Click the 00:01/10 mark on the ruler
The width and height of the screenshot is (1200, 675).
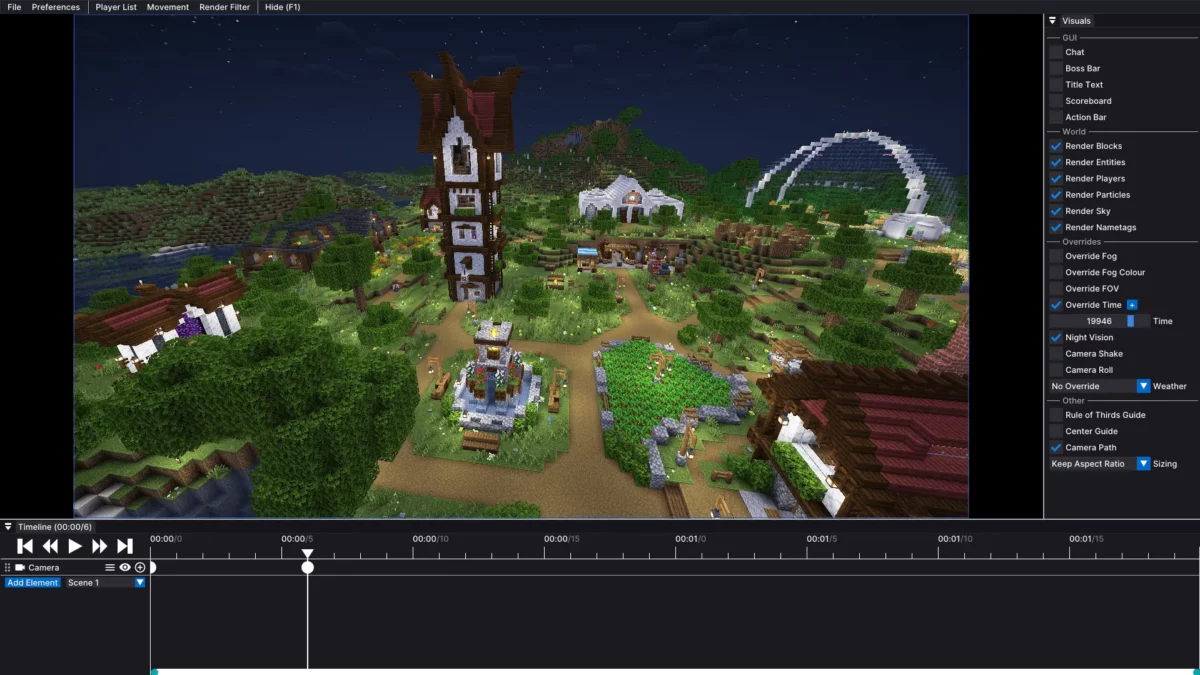(955, 539)
